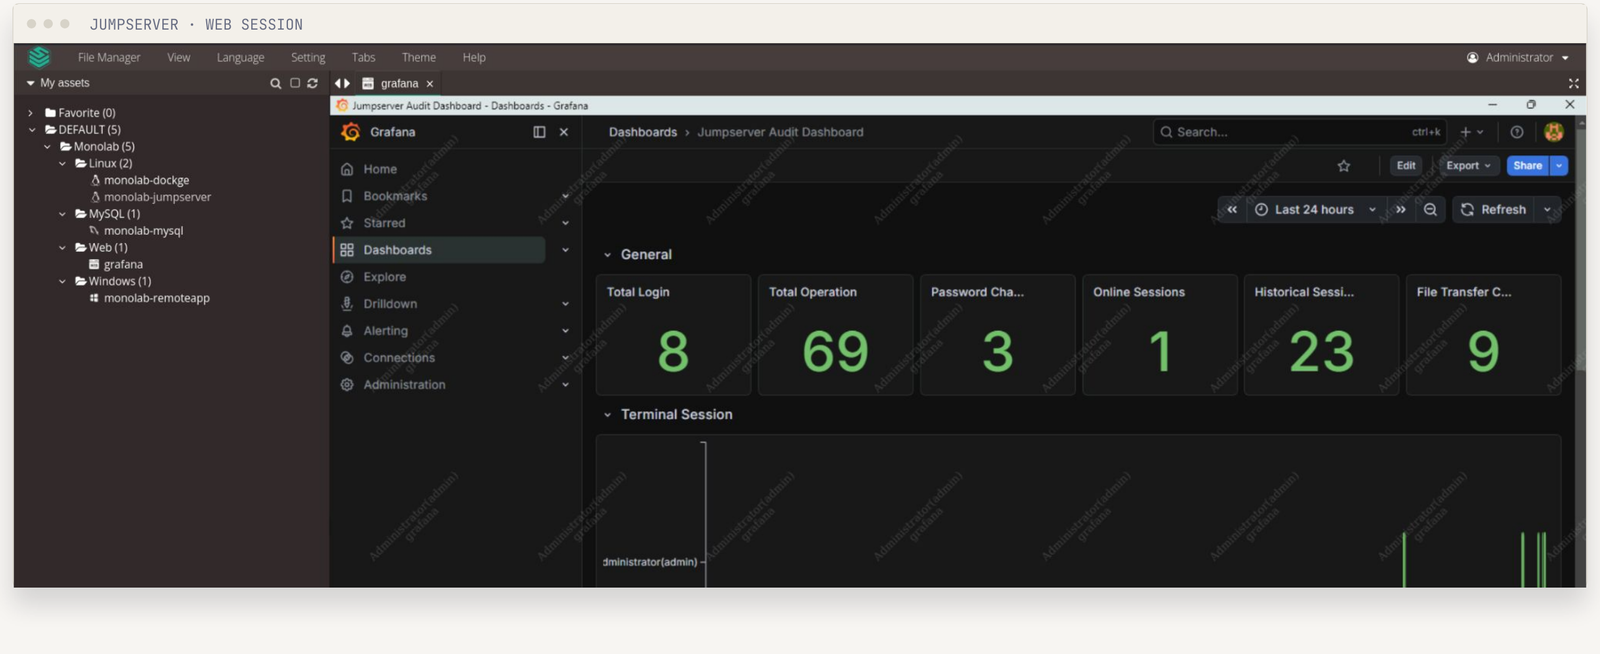The image size is (1600, 654).
Task: Open Bookmarks in Grafana sidebar
Action: click(395, 196)
